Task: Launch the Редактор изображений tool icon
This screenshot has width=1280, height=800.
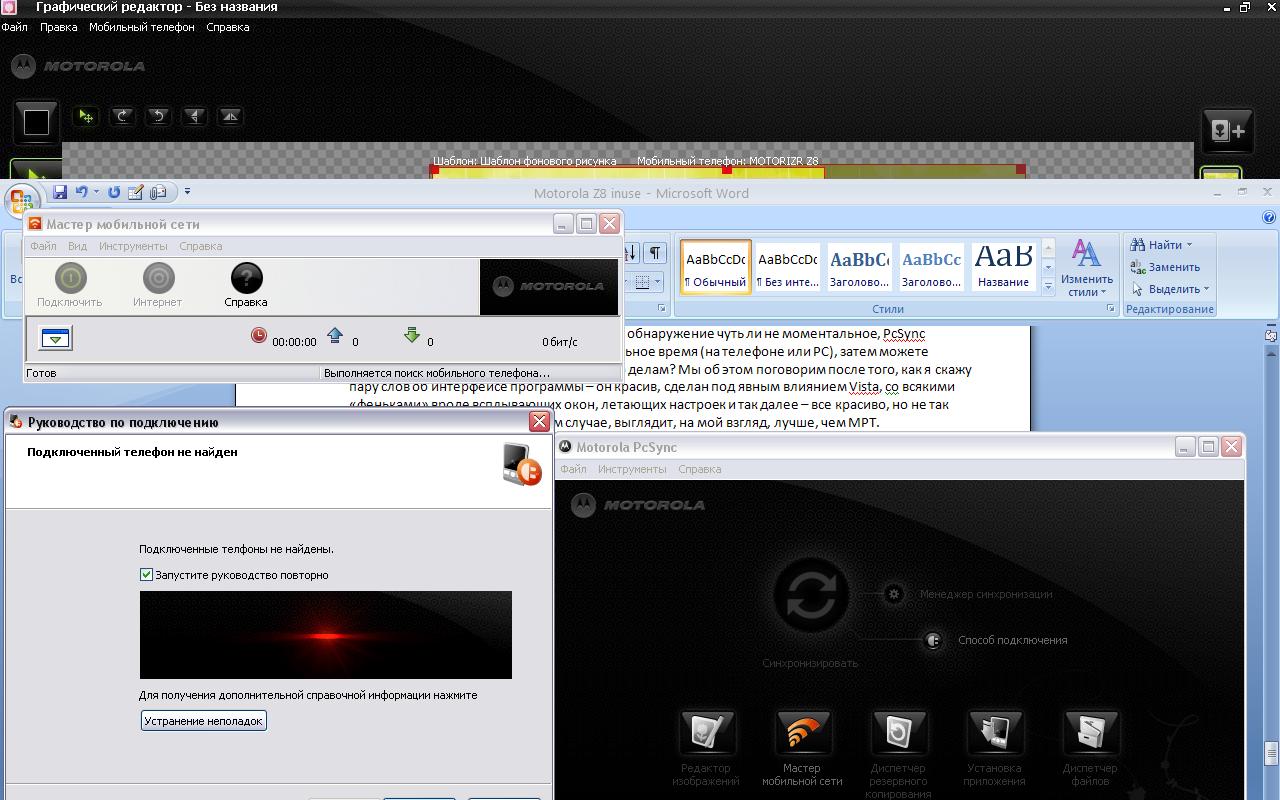Action: [706, 733]
